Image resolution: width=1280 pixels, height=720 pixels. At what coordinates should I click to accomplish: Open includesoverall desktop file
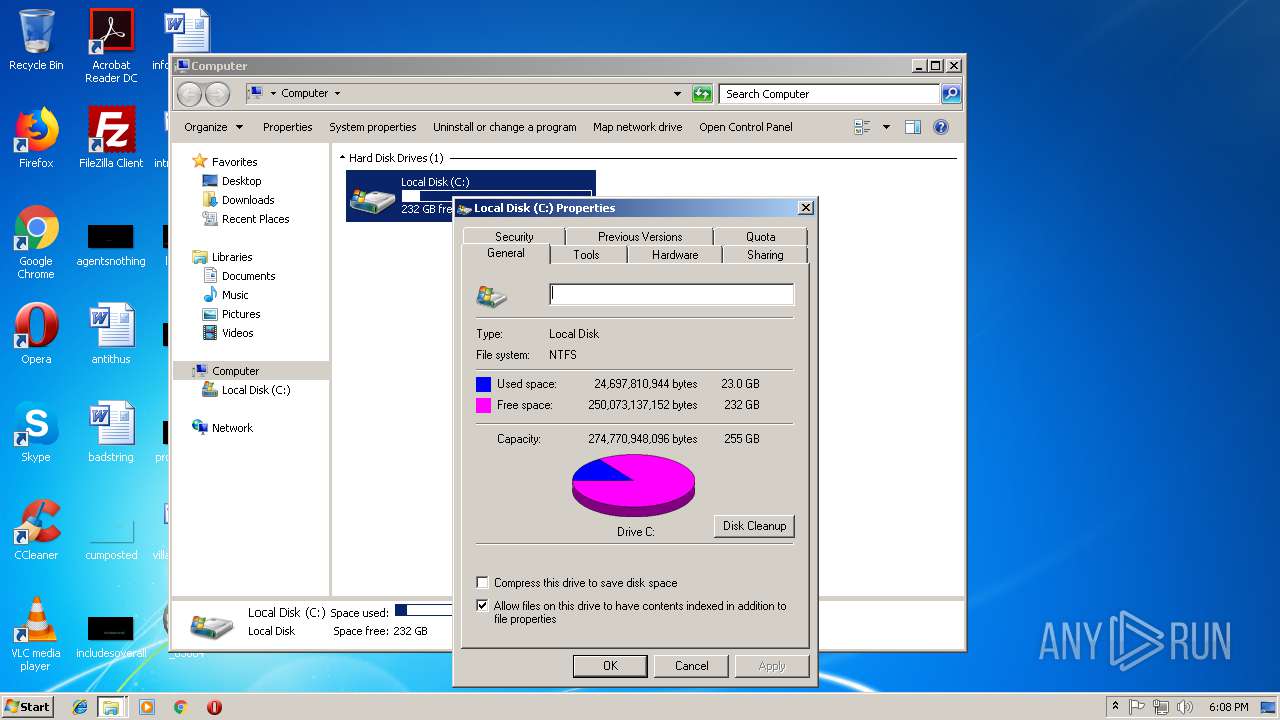[111, 637]
